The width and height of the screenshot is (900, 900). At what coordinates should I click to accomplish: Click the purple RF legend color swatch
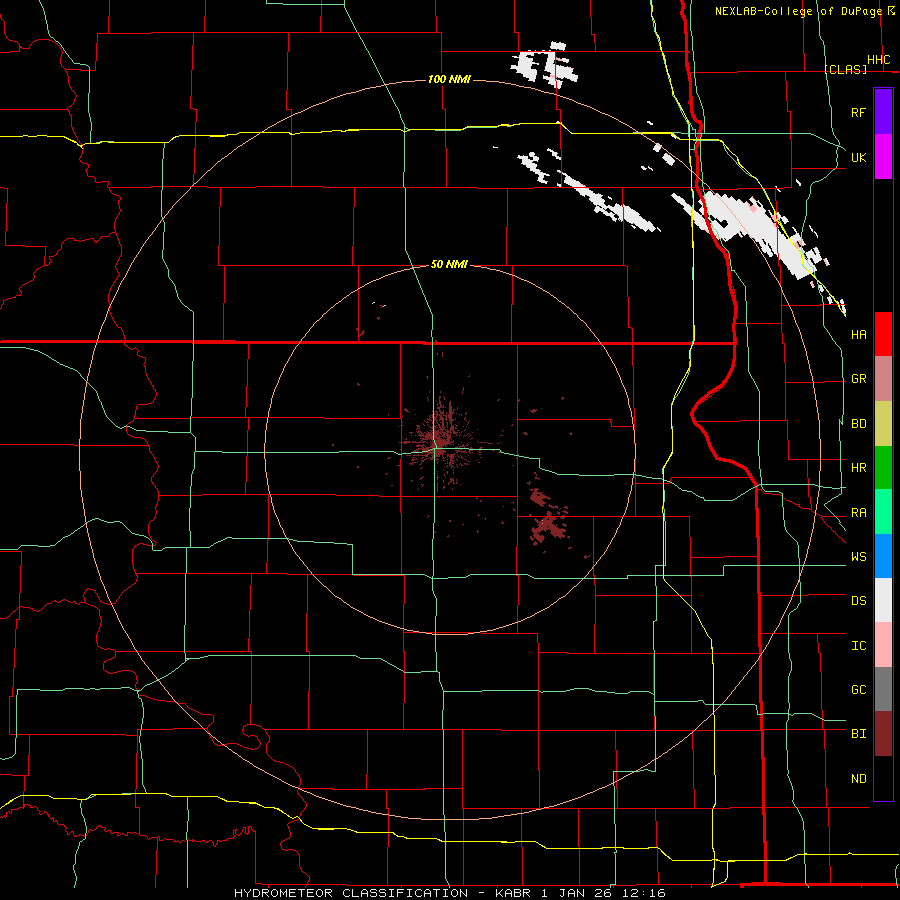click(x=883, y=112)
